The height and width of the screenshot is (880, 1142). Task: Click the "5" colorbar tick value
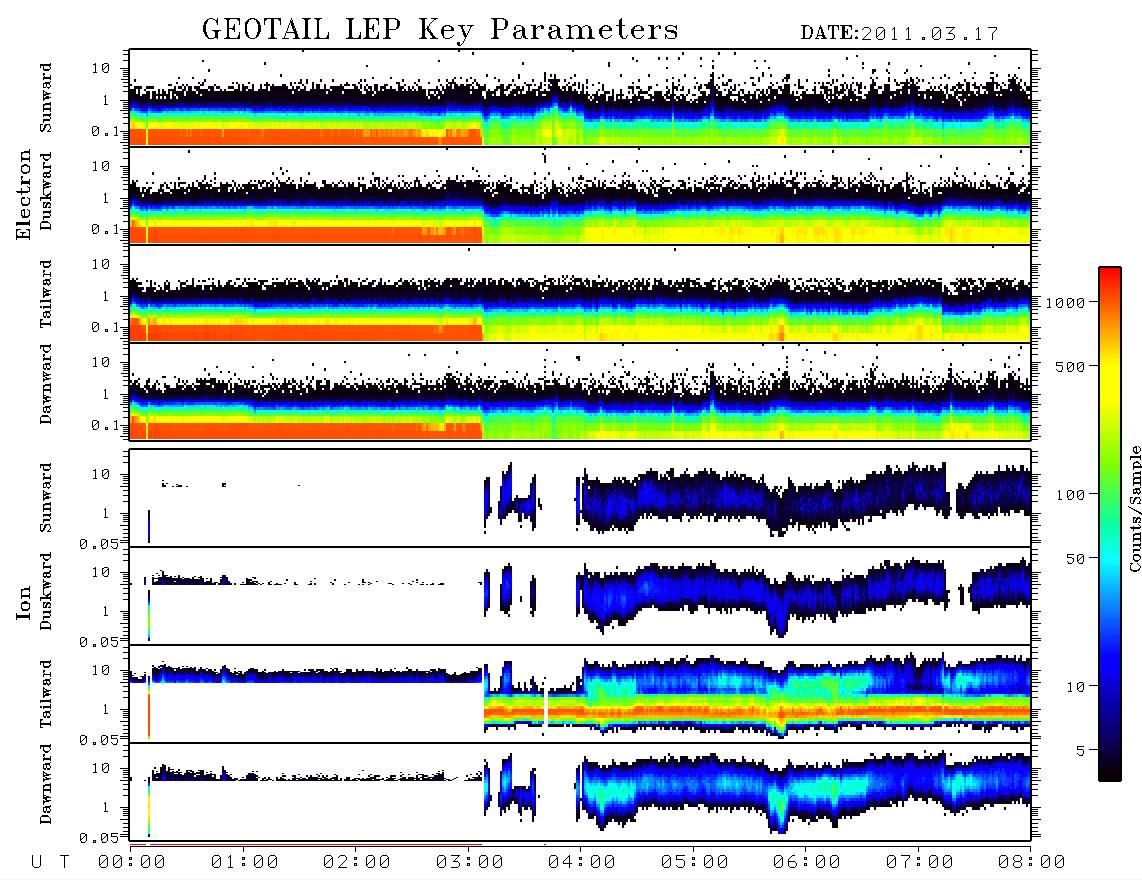click(1080, 751)
